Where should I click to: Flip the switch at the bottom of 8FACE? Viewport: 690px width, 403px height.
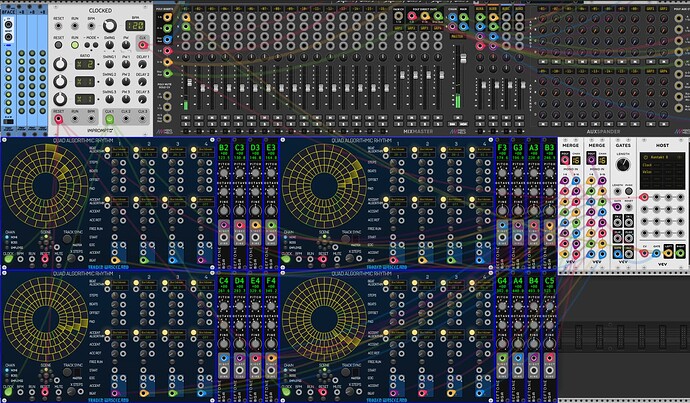[8, 121]
